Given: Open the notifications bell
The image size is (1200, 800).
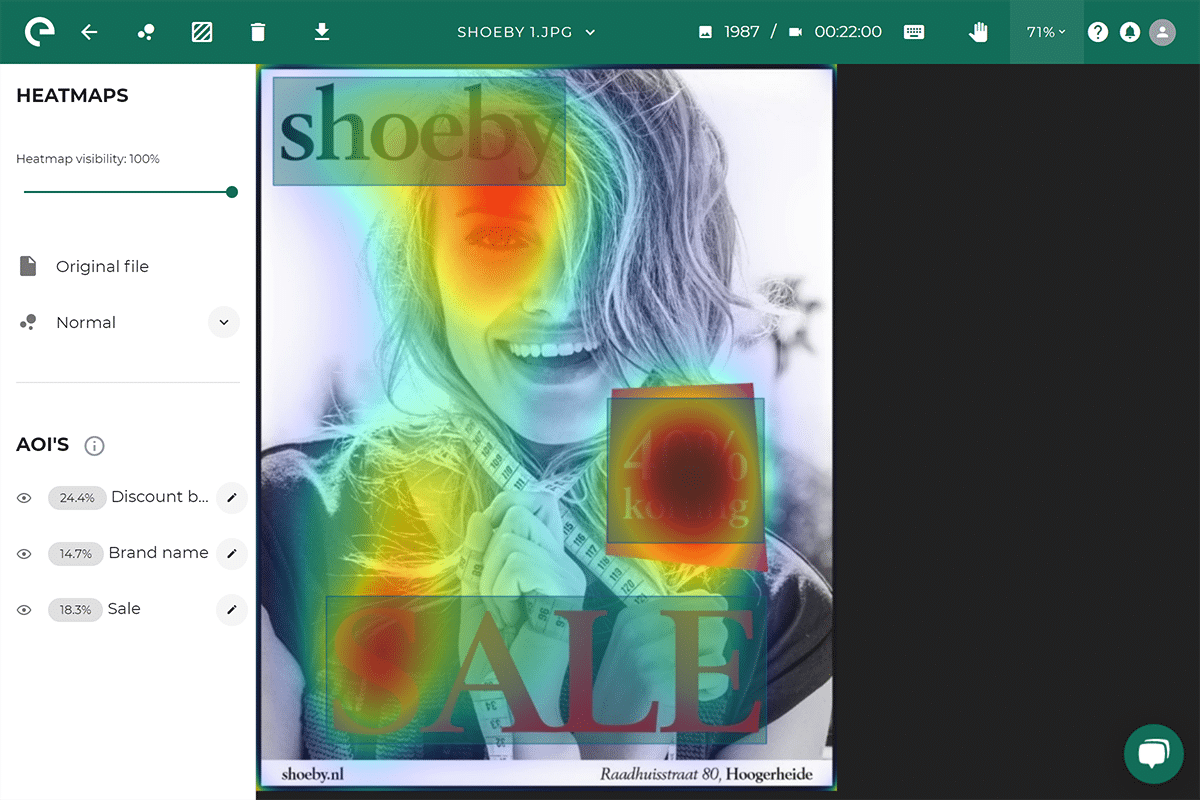Looking at the screenshot, I should point(1130,32).
